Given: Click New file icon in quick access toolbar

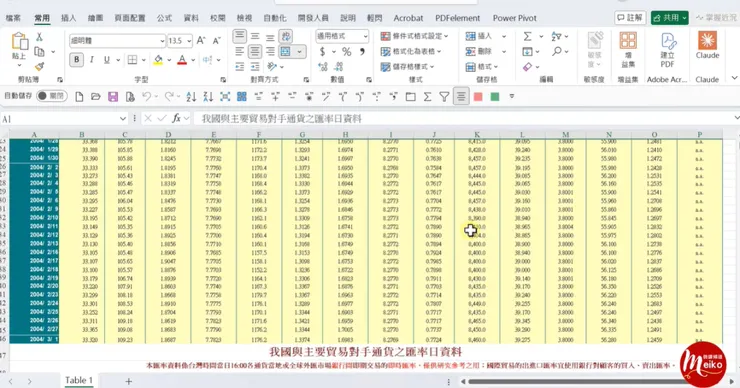Looking at the screenshot, I should [79, 97].
